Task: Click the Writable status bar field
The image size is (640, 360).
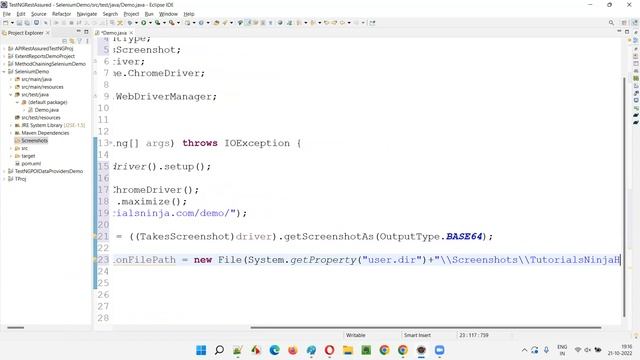Action: [356, 335]
